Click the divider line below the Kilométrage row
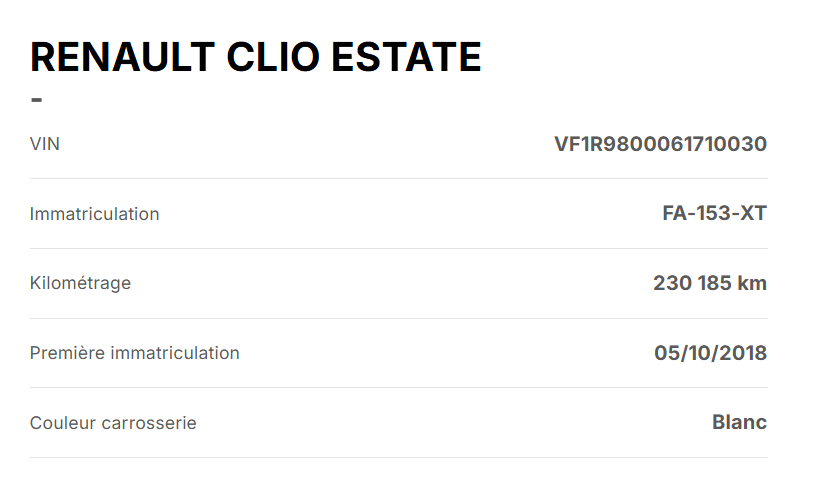The height and width of the screenshot is (480, 831). [x=399, y=319]
